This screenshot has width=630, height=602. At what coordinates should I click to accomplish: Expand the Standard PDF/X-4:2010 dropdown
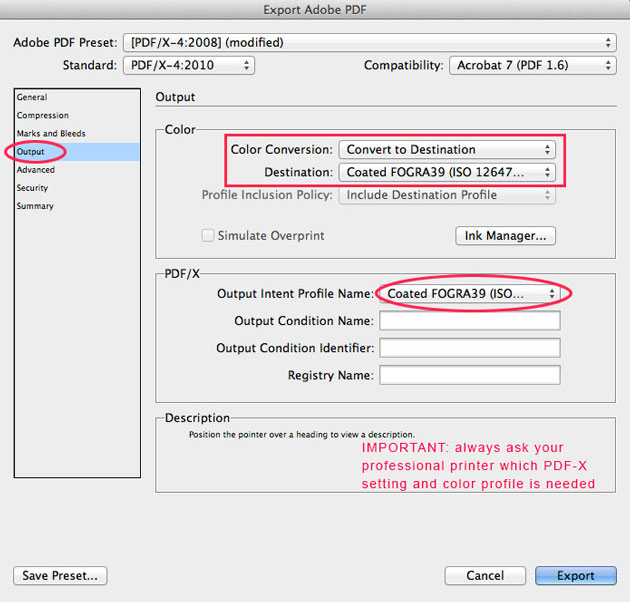188,65
